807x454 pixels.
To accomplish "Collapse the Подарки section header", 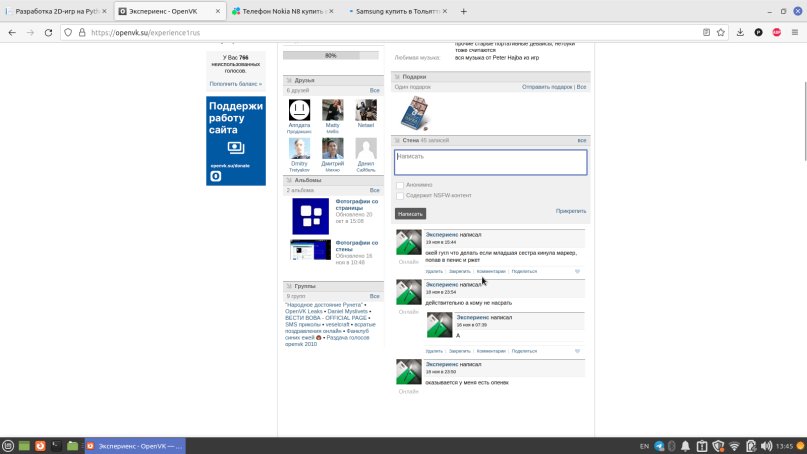I will [x=414, y=77].
